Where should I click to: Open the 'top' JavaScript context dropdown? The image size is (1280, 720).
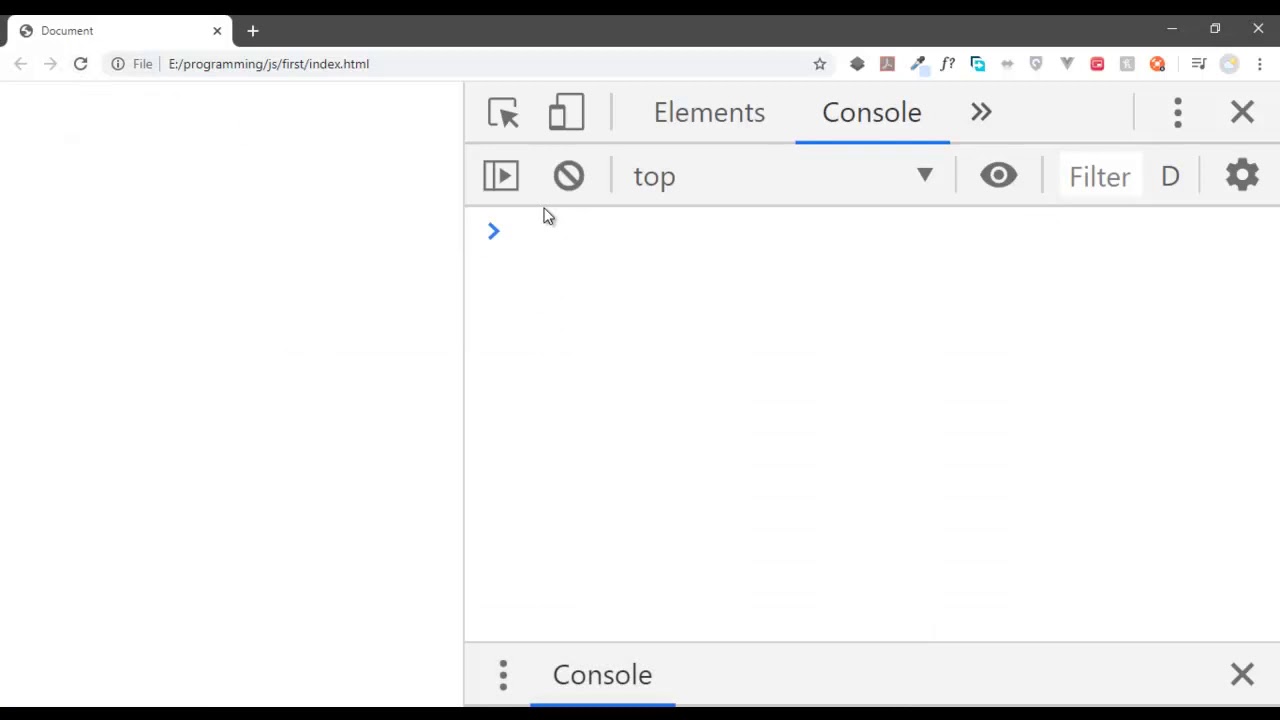pos(783,176)
